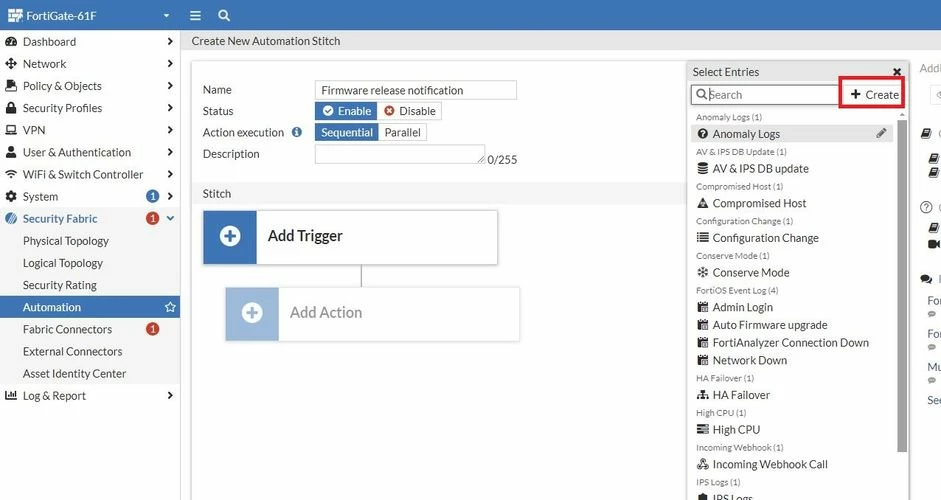Screen dimensions: 941x500
Task: Click the Add Action plus icon
Action: point(252,313)
